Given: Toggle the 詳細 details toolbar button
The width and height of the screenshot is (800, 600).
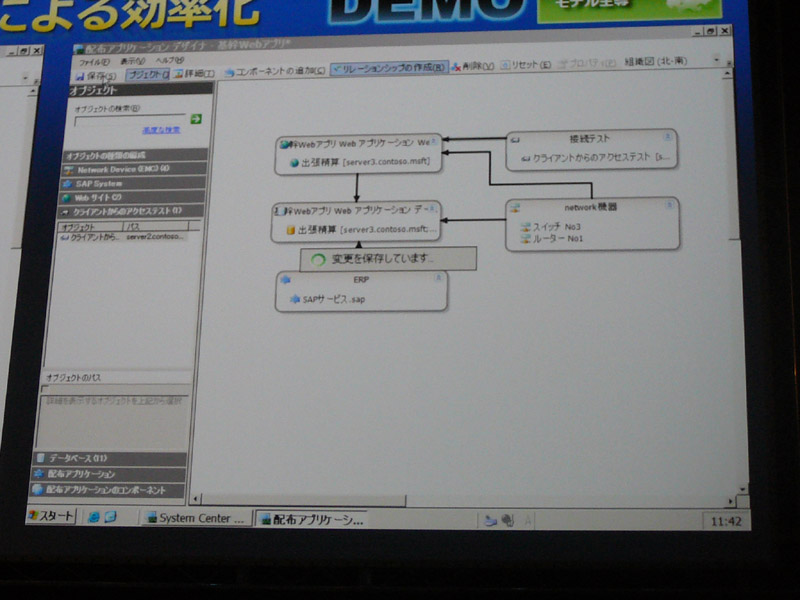Looking at the screenshot, I should click(x=193, y=74).
